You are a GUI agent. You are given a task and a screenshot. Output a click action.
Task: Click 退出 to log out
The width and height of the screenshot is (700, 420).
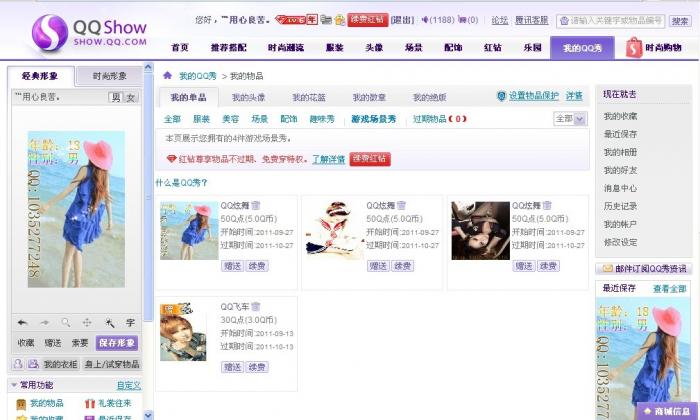click(x=402, y=20)
